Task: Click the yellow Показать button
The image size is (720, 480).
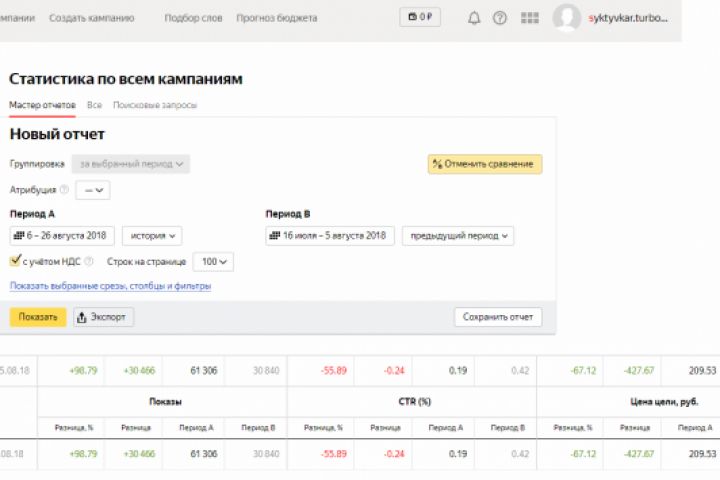Action: click(x=38, y=317)
